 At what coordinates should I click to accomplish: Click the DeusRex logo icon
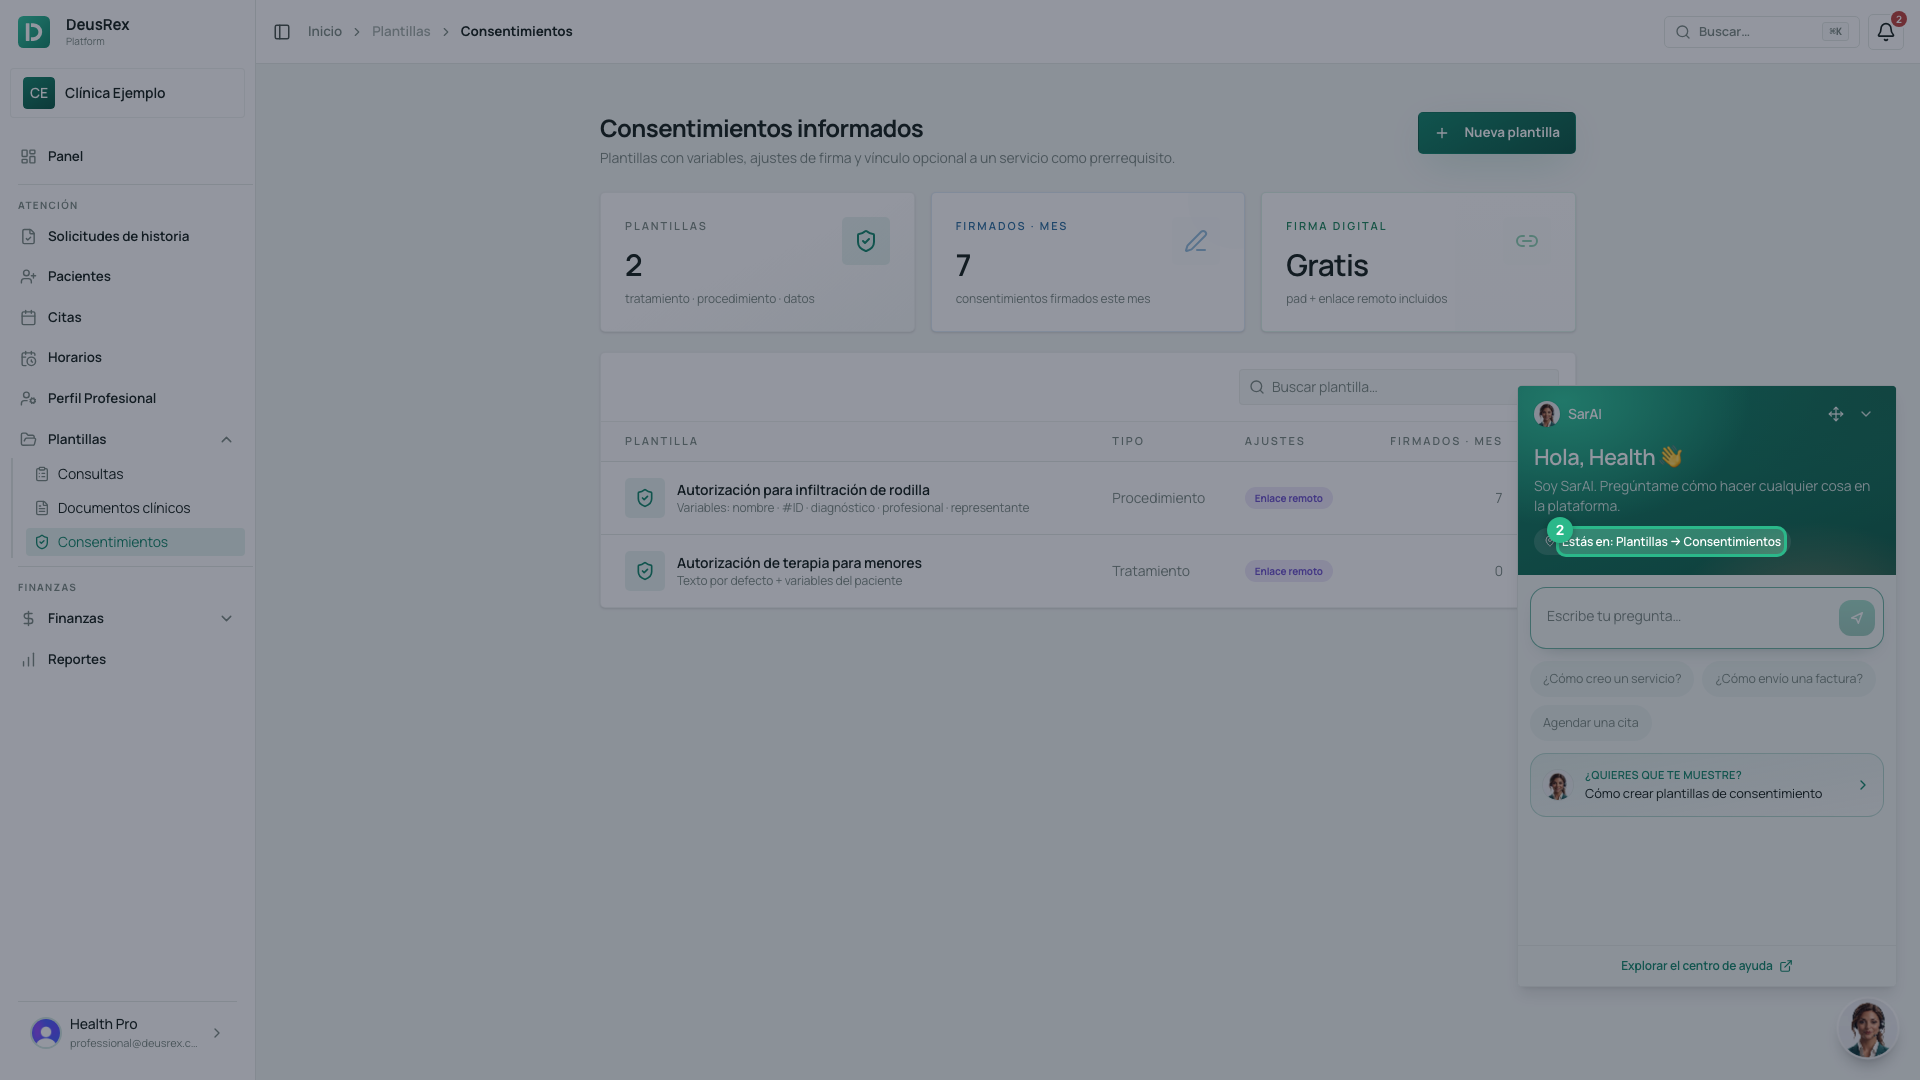click(34, 32)
